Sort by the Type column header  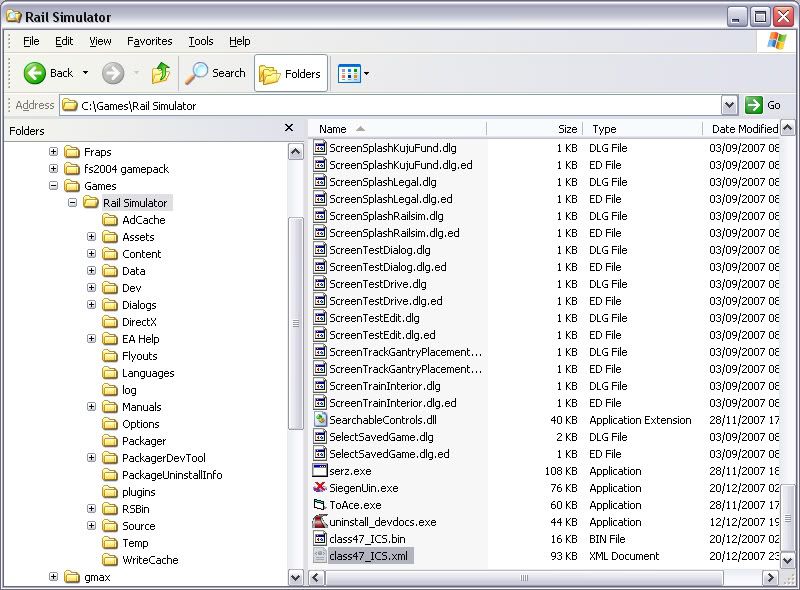pyautogui.click(x=642, y=129)
